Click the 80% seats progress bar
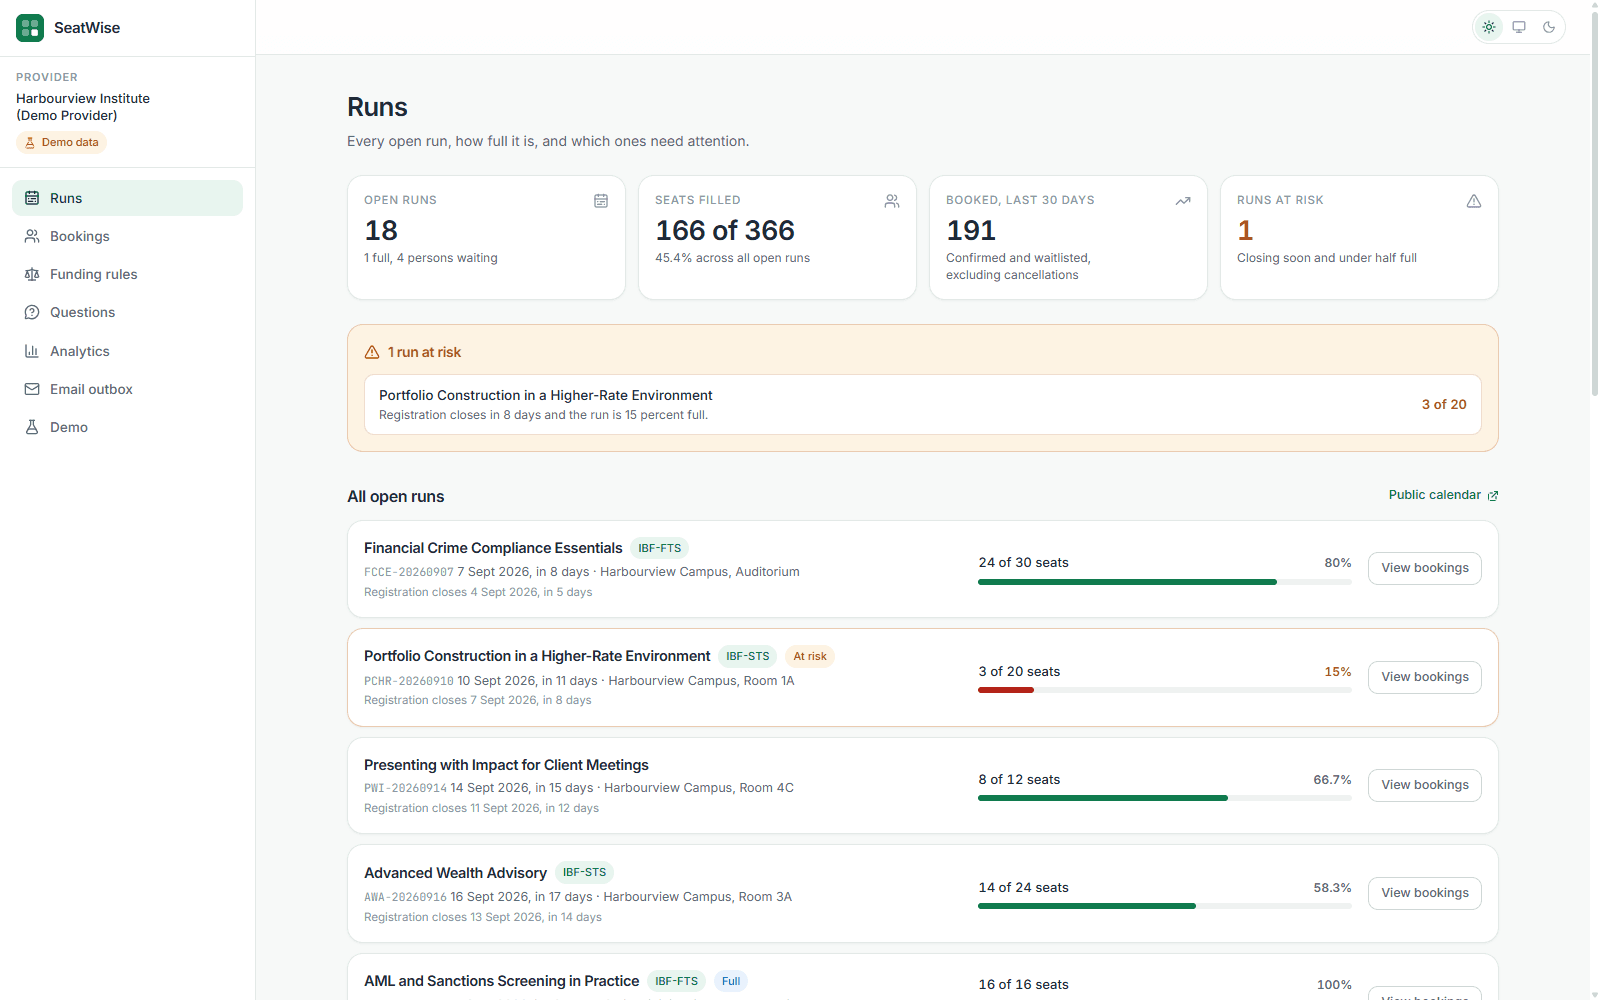 (1165, 582)
